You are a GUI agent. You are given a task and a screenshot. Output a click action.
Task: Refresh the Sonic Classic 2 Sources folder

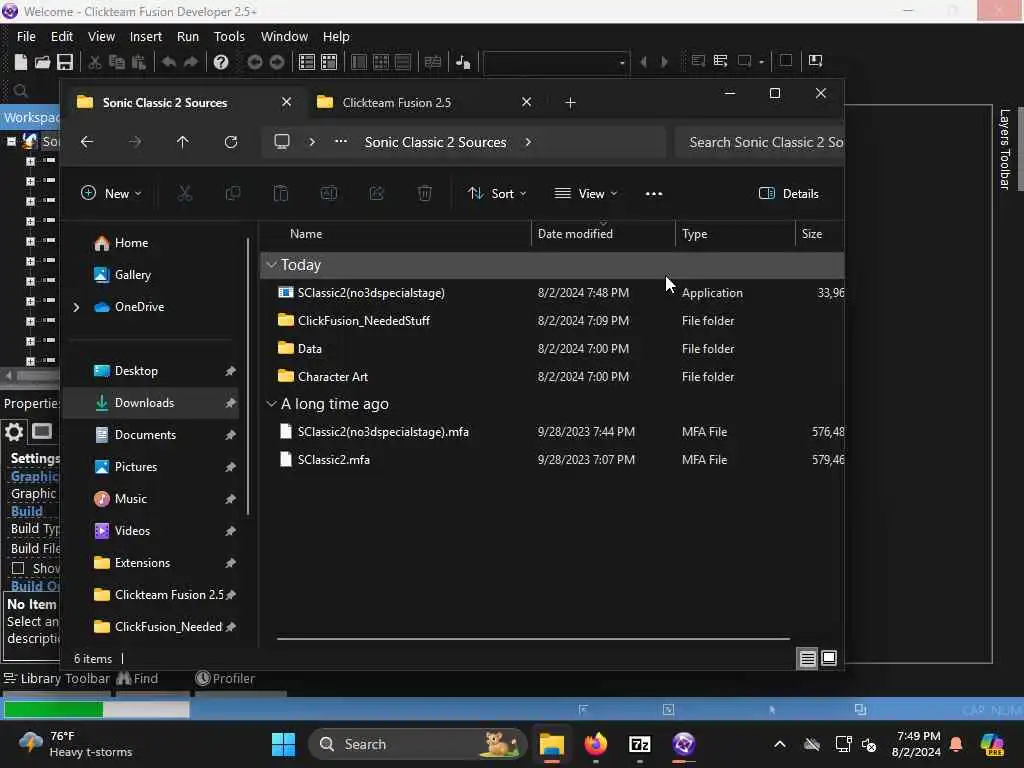231,142
